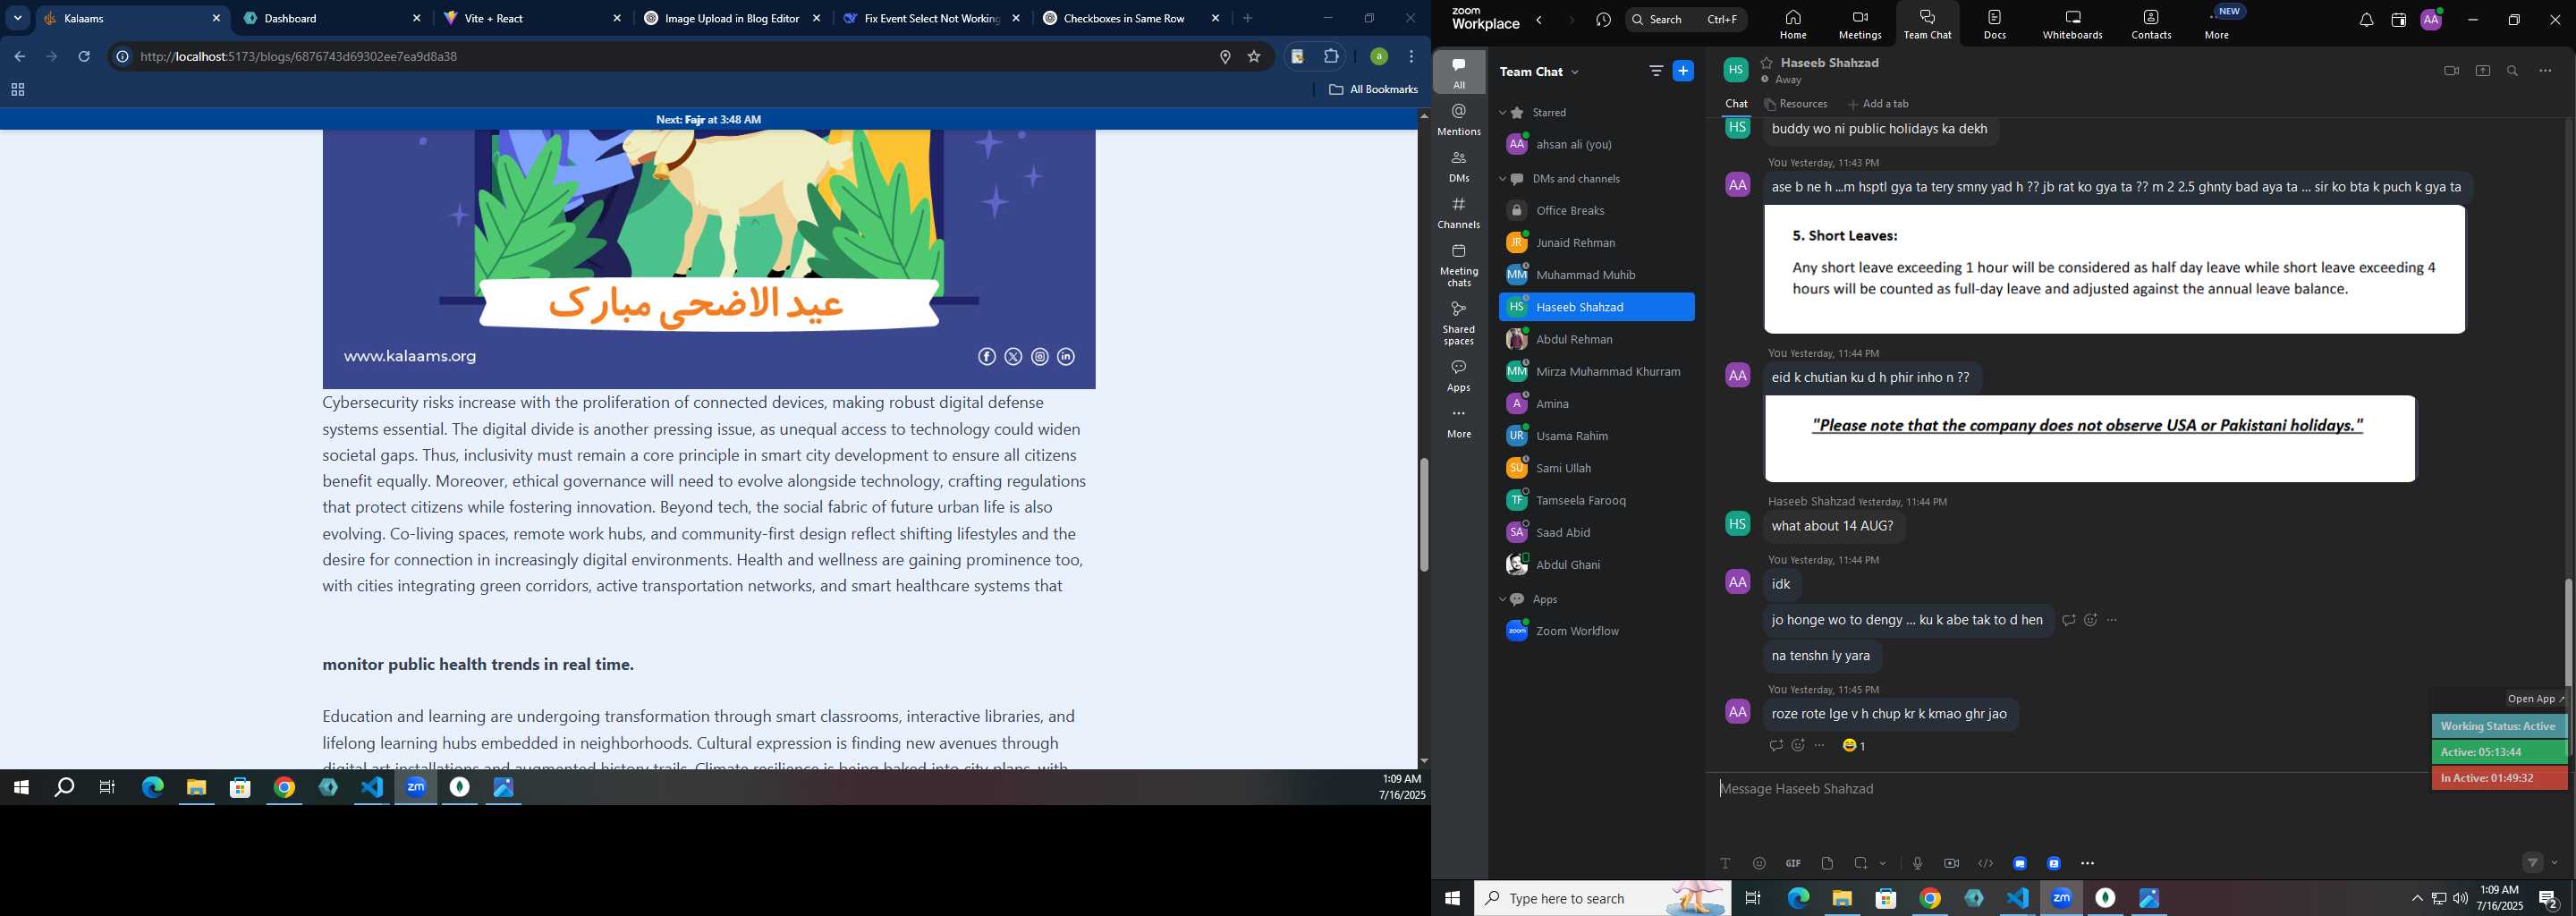Open the DMs sidebar view
This screenshot has width=2576, height=916.
(x=1459, y=166)
